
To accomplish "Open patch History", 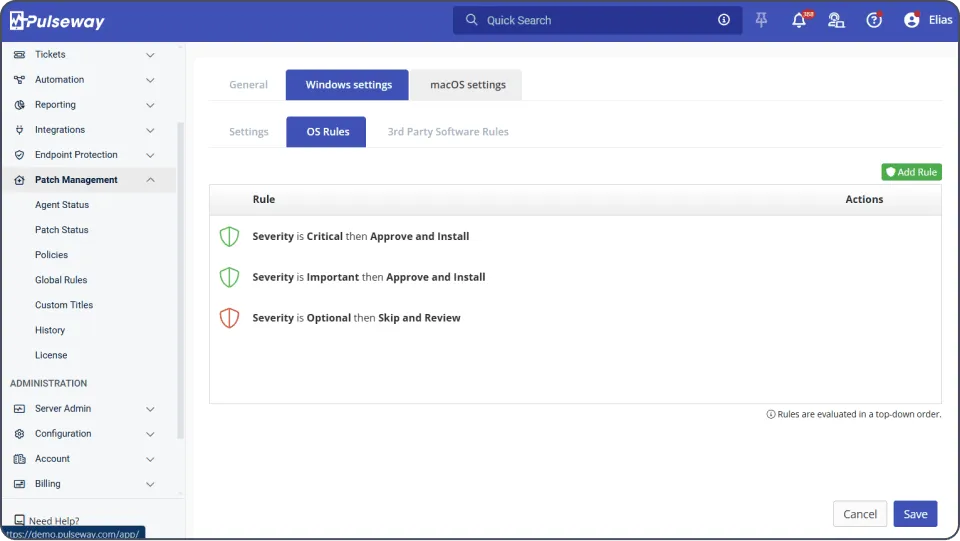I will coord(50,330).
